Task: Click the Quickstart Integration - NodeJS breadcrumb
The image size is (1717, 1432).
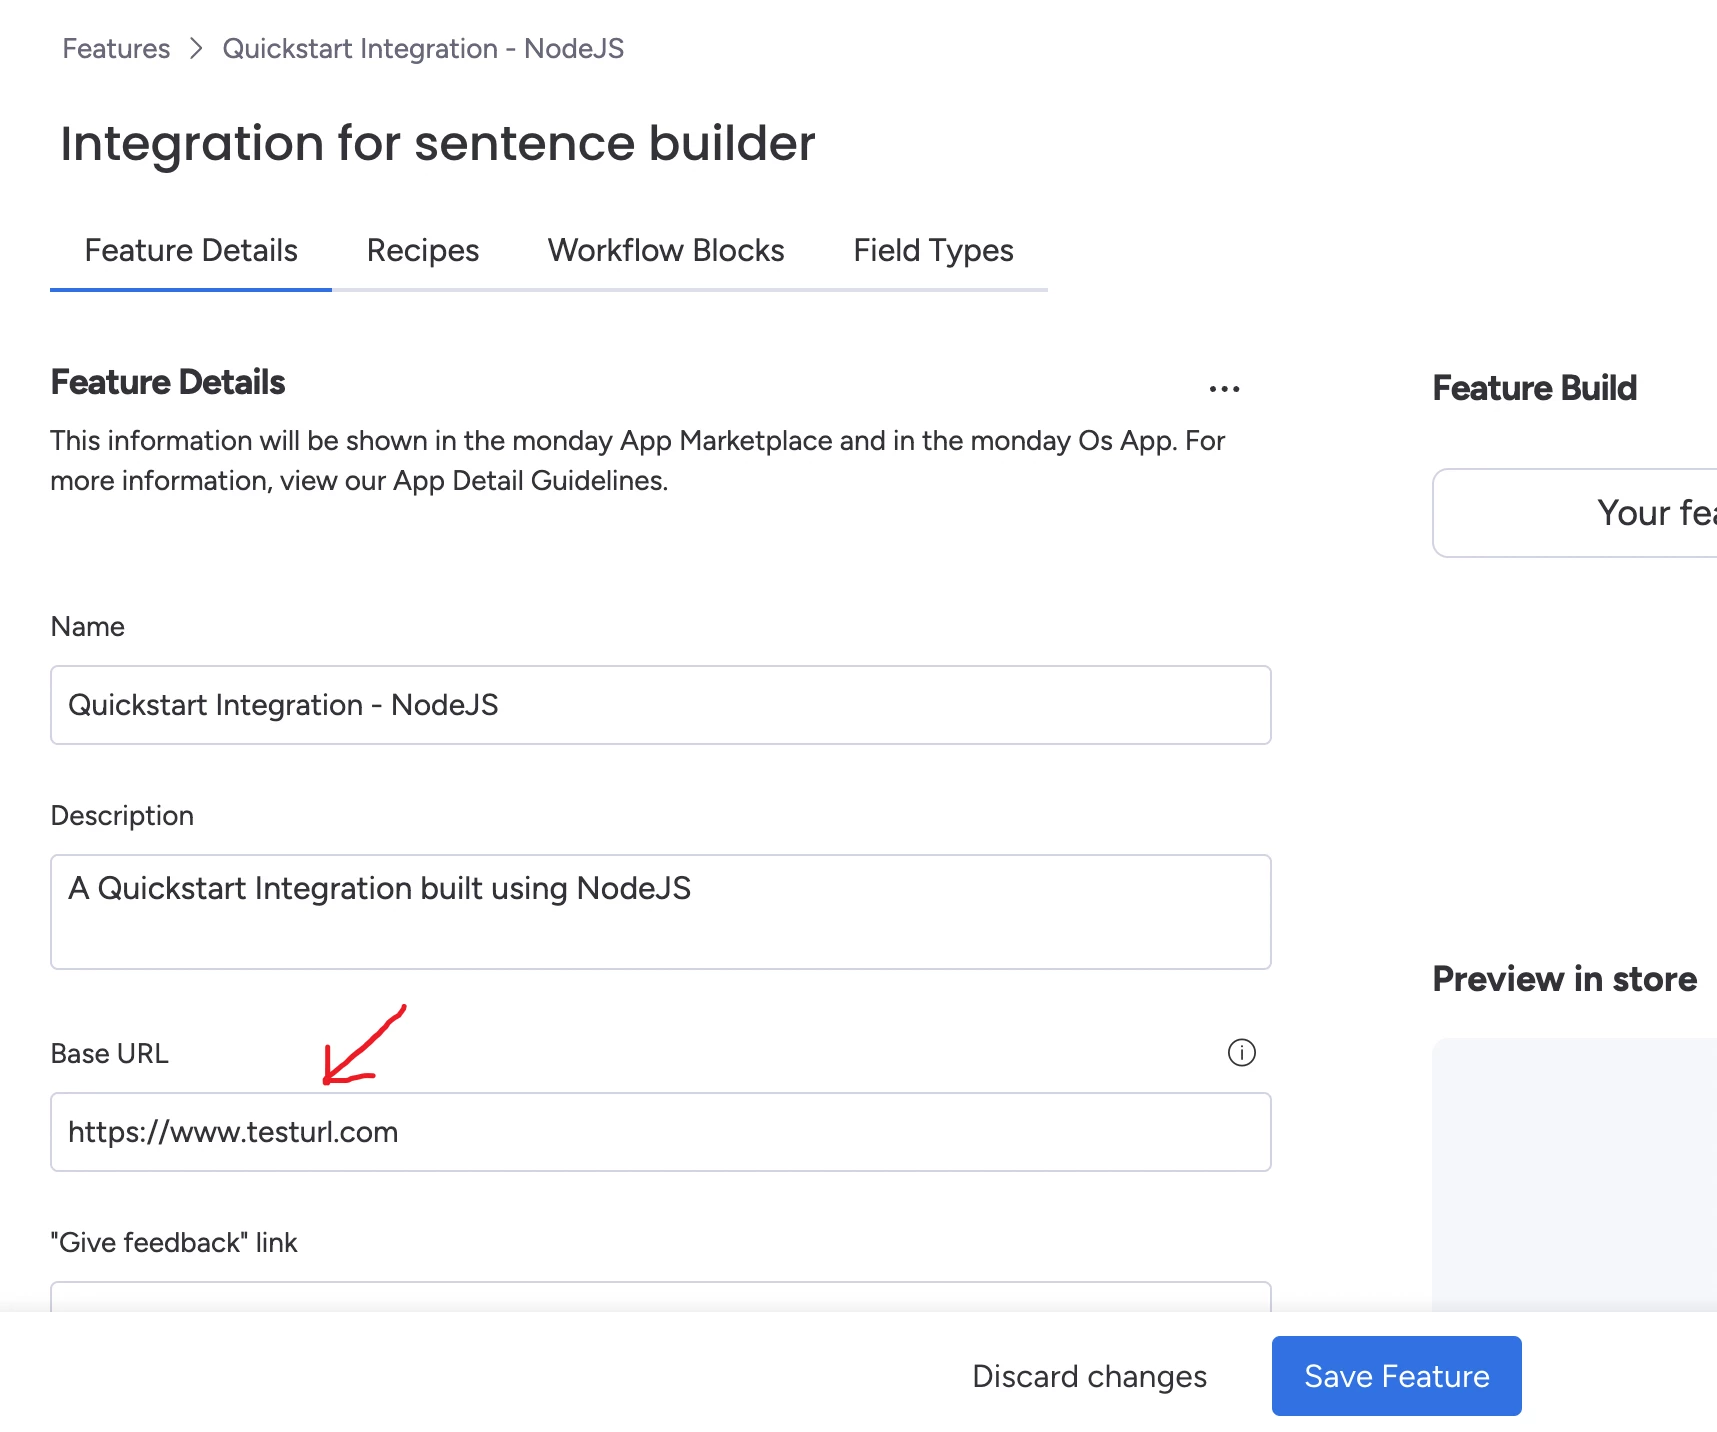Action: click(423, 49)
